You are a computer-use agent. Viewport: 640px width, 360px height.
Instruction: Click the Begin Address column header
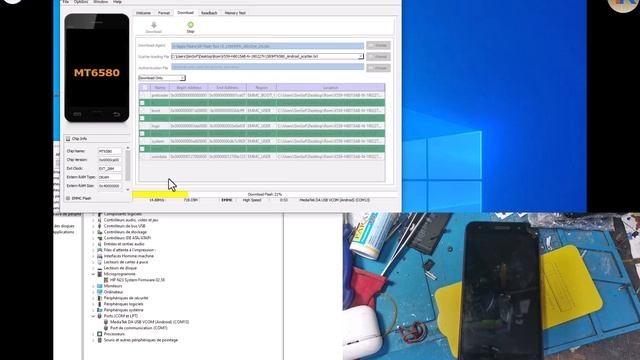click(x=189, y=87)
